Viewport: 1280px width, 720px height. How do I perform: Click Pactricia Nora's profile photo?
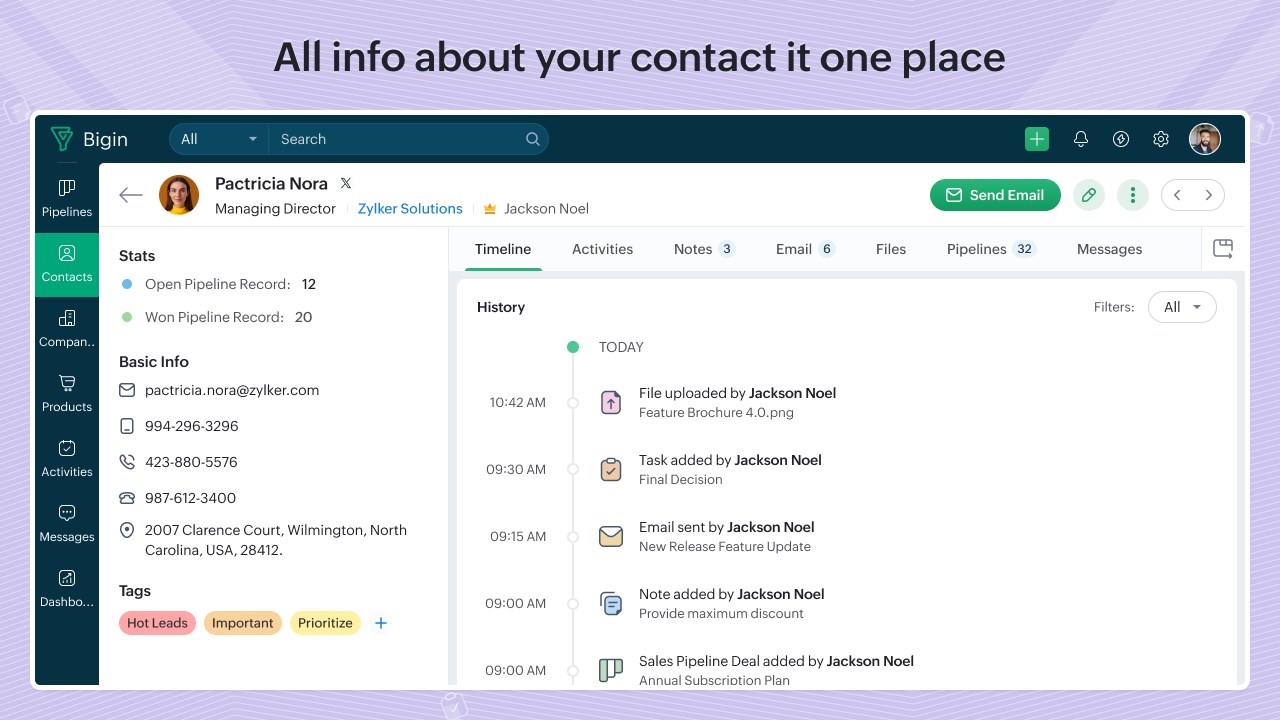tap(179, 195)
